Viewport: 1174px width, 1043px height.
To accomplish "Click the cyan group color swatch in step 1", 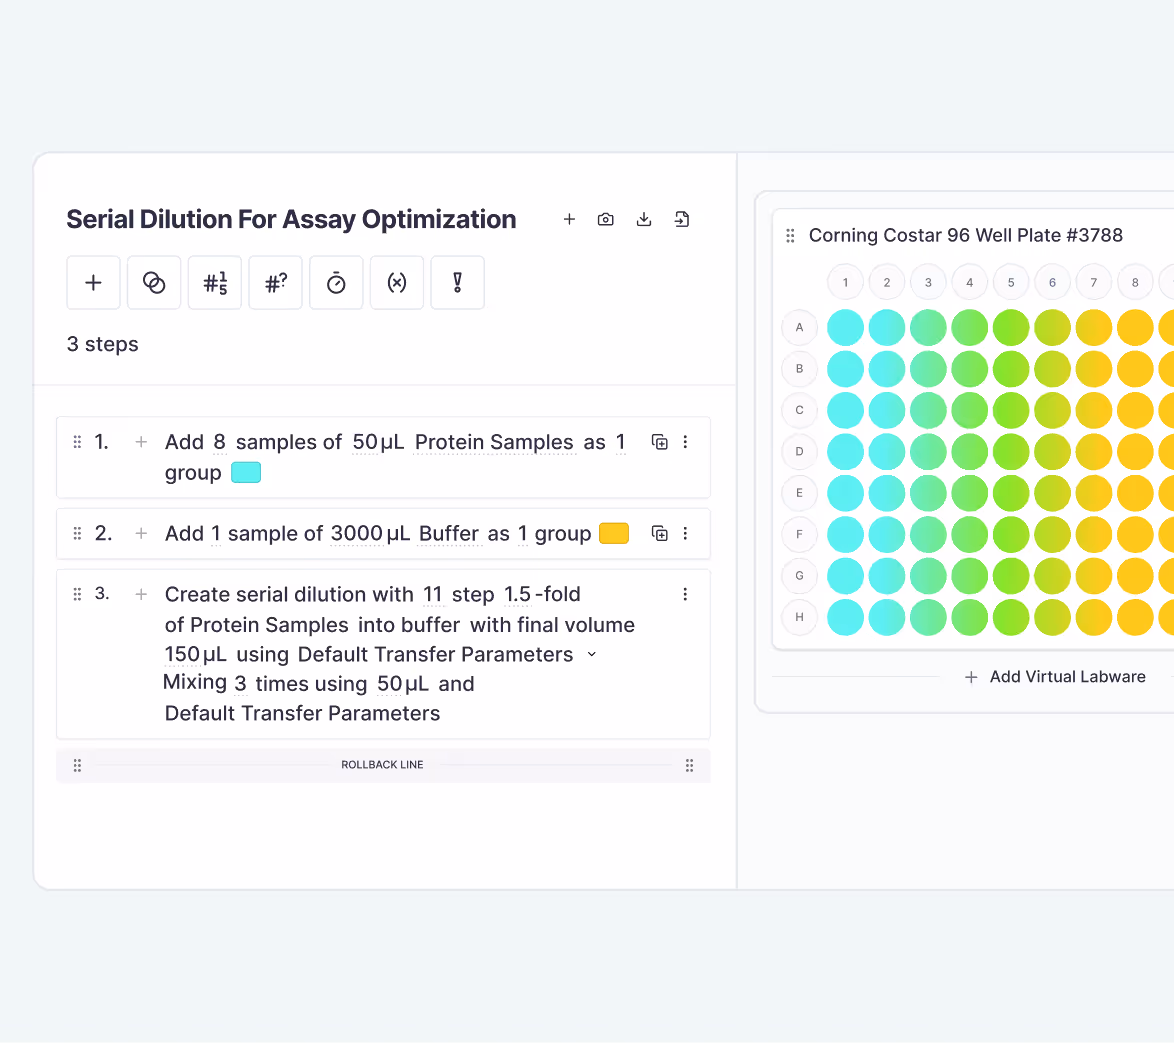I will (245, 472).
